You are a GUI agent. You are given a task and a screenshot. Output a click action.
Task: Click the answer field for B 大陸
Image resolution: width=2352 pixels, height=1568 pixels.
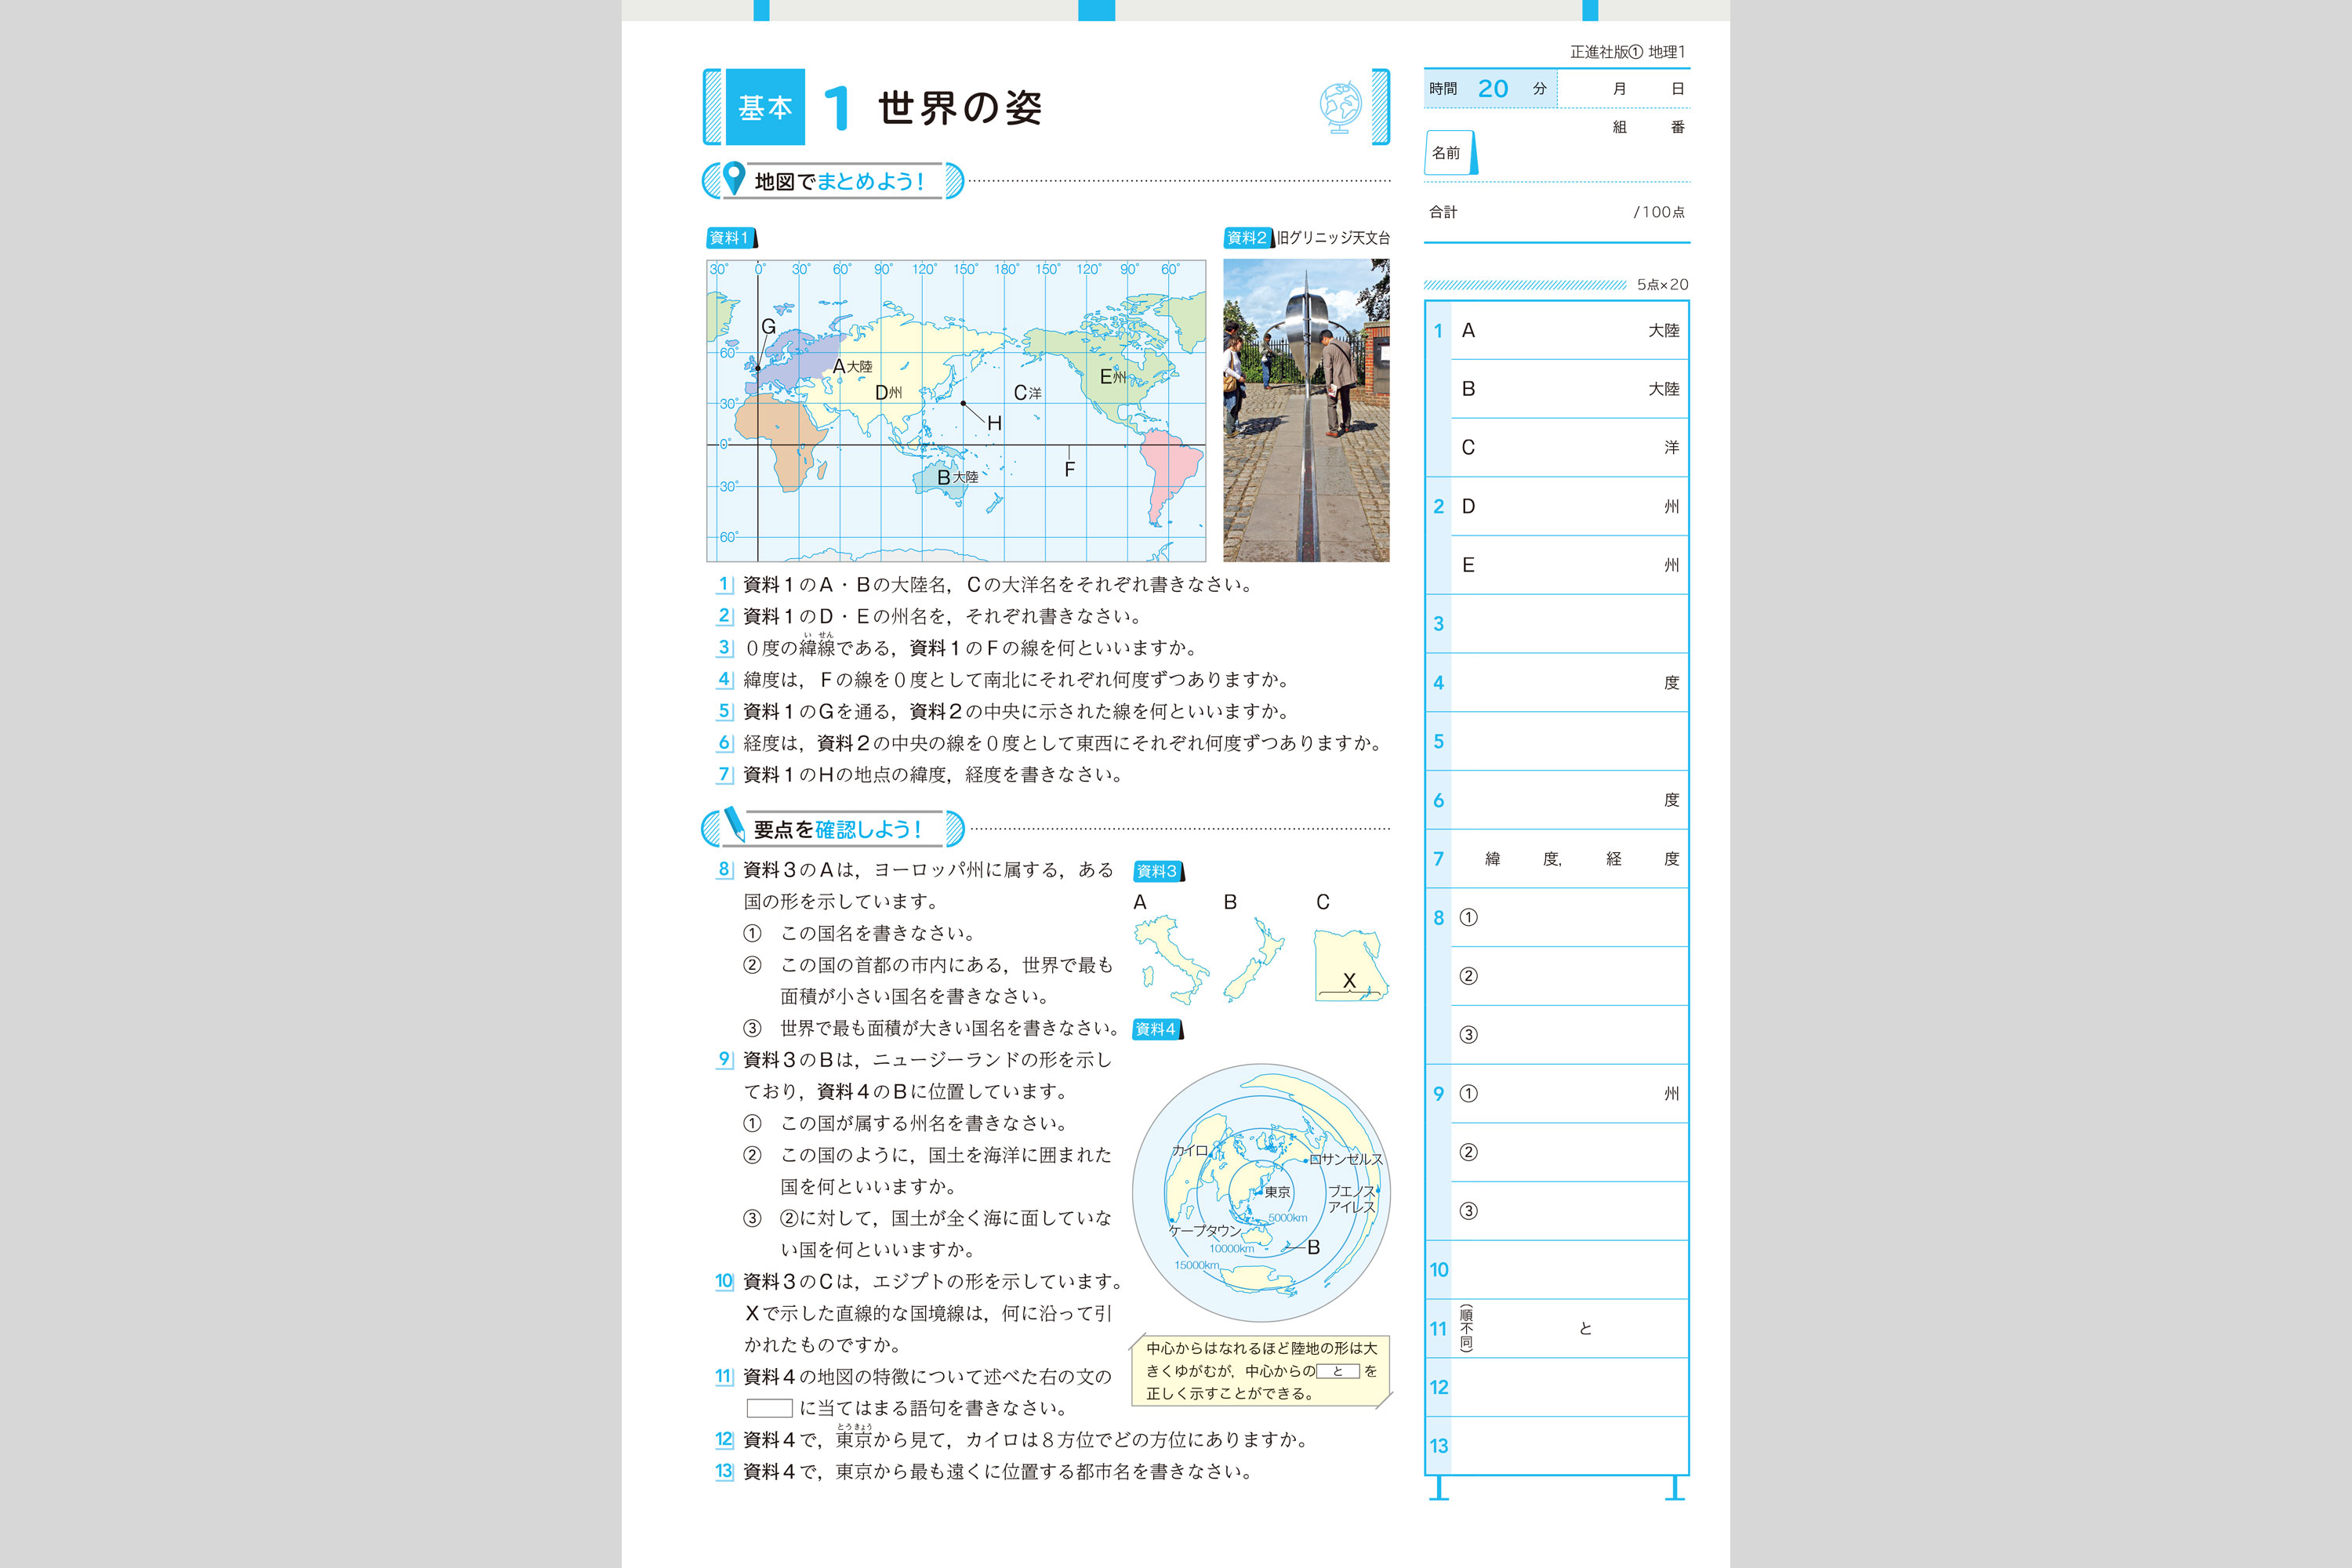(1569, 389)
